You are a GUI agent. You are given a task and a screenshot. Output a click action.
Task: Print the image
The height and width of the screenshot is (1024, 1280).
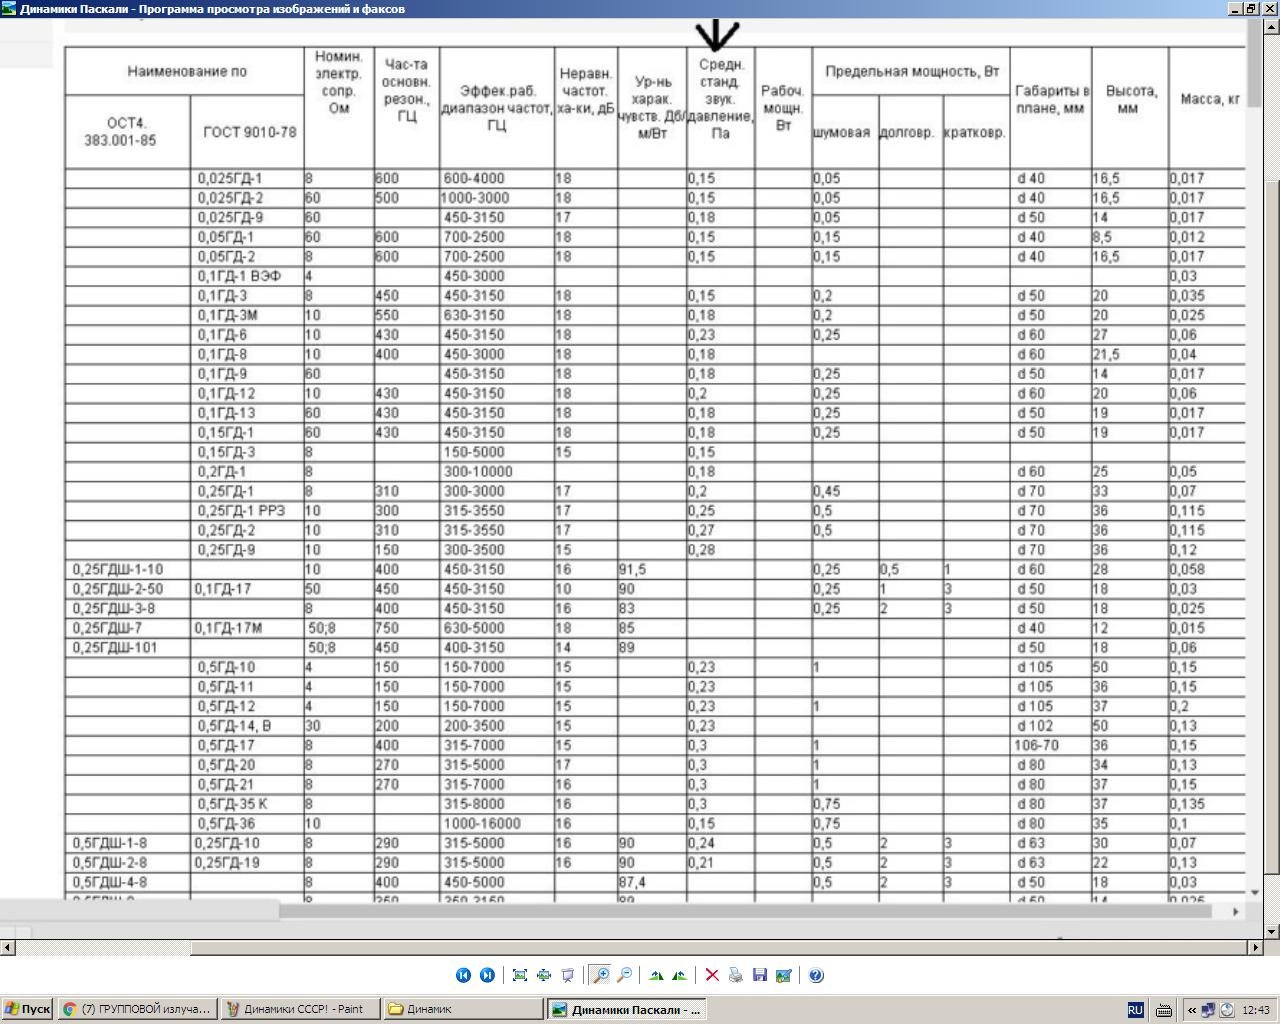(x=736, y=975)
